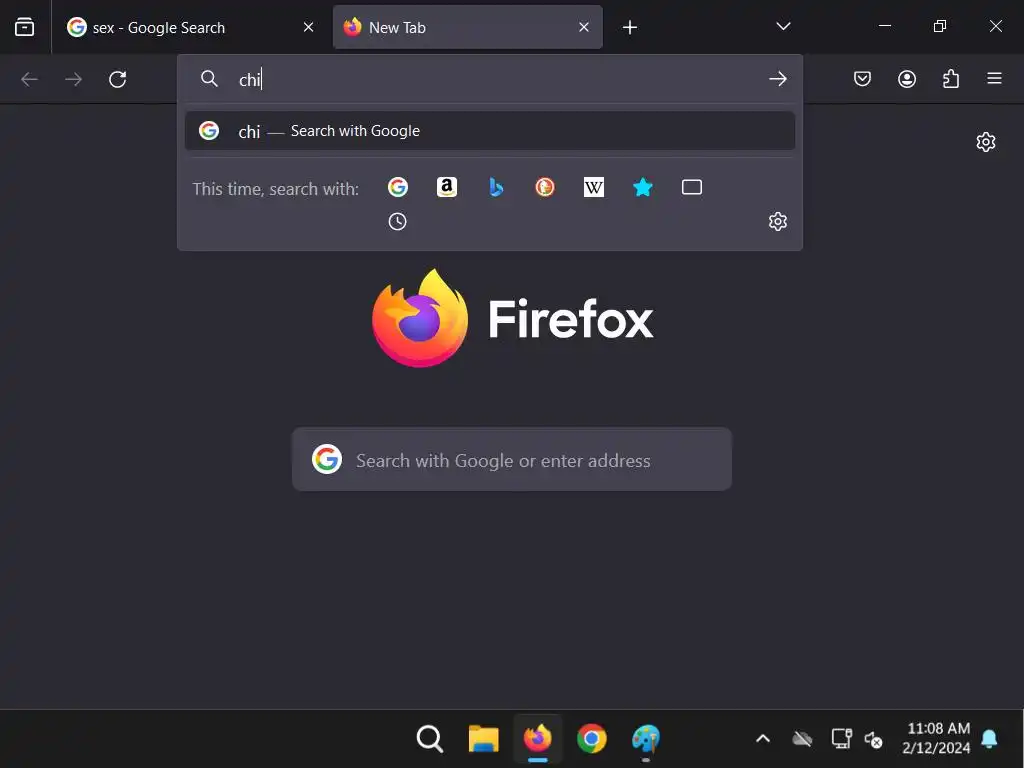Search Bookmarks using the star icon
Image resolution: width=1024 pixels, height=768 pixels.
click(x=643, y=187)
